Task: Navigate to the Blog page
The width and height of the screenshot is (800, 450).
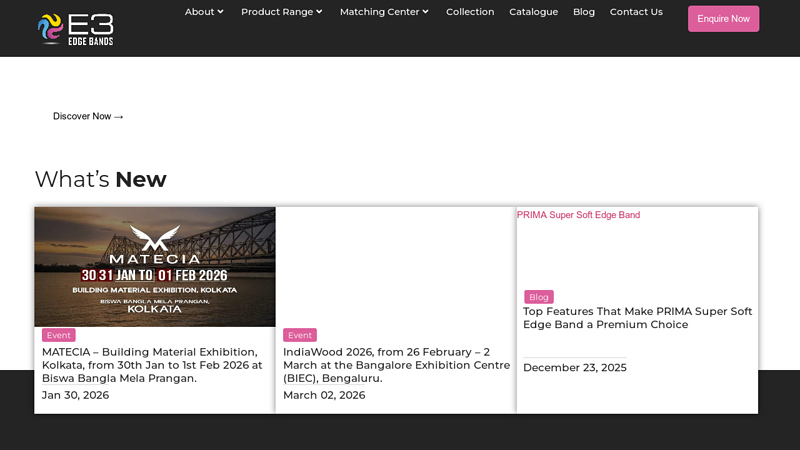Action: tap(584, 12)
